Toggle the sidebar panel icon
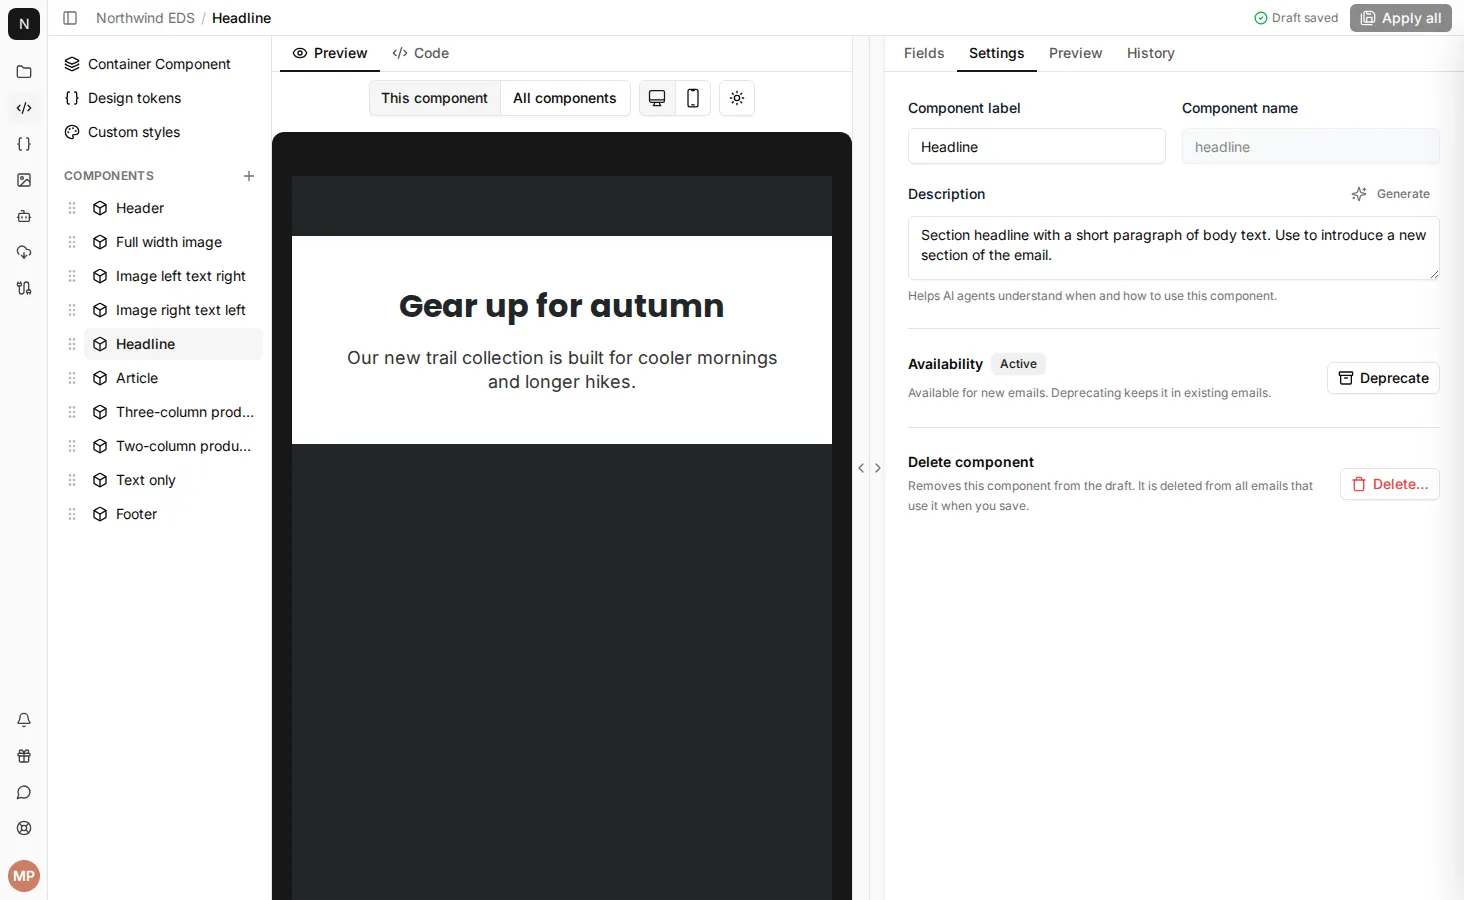The height and width of the screenshot is (900, 1464). coord(70,18)
